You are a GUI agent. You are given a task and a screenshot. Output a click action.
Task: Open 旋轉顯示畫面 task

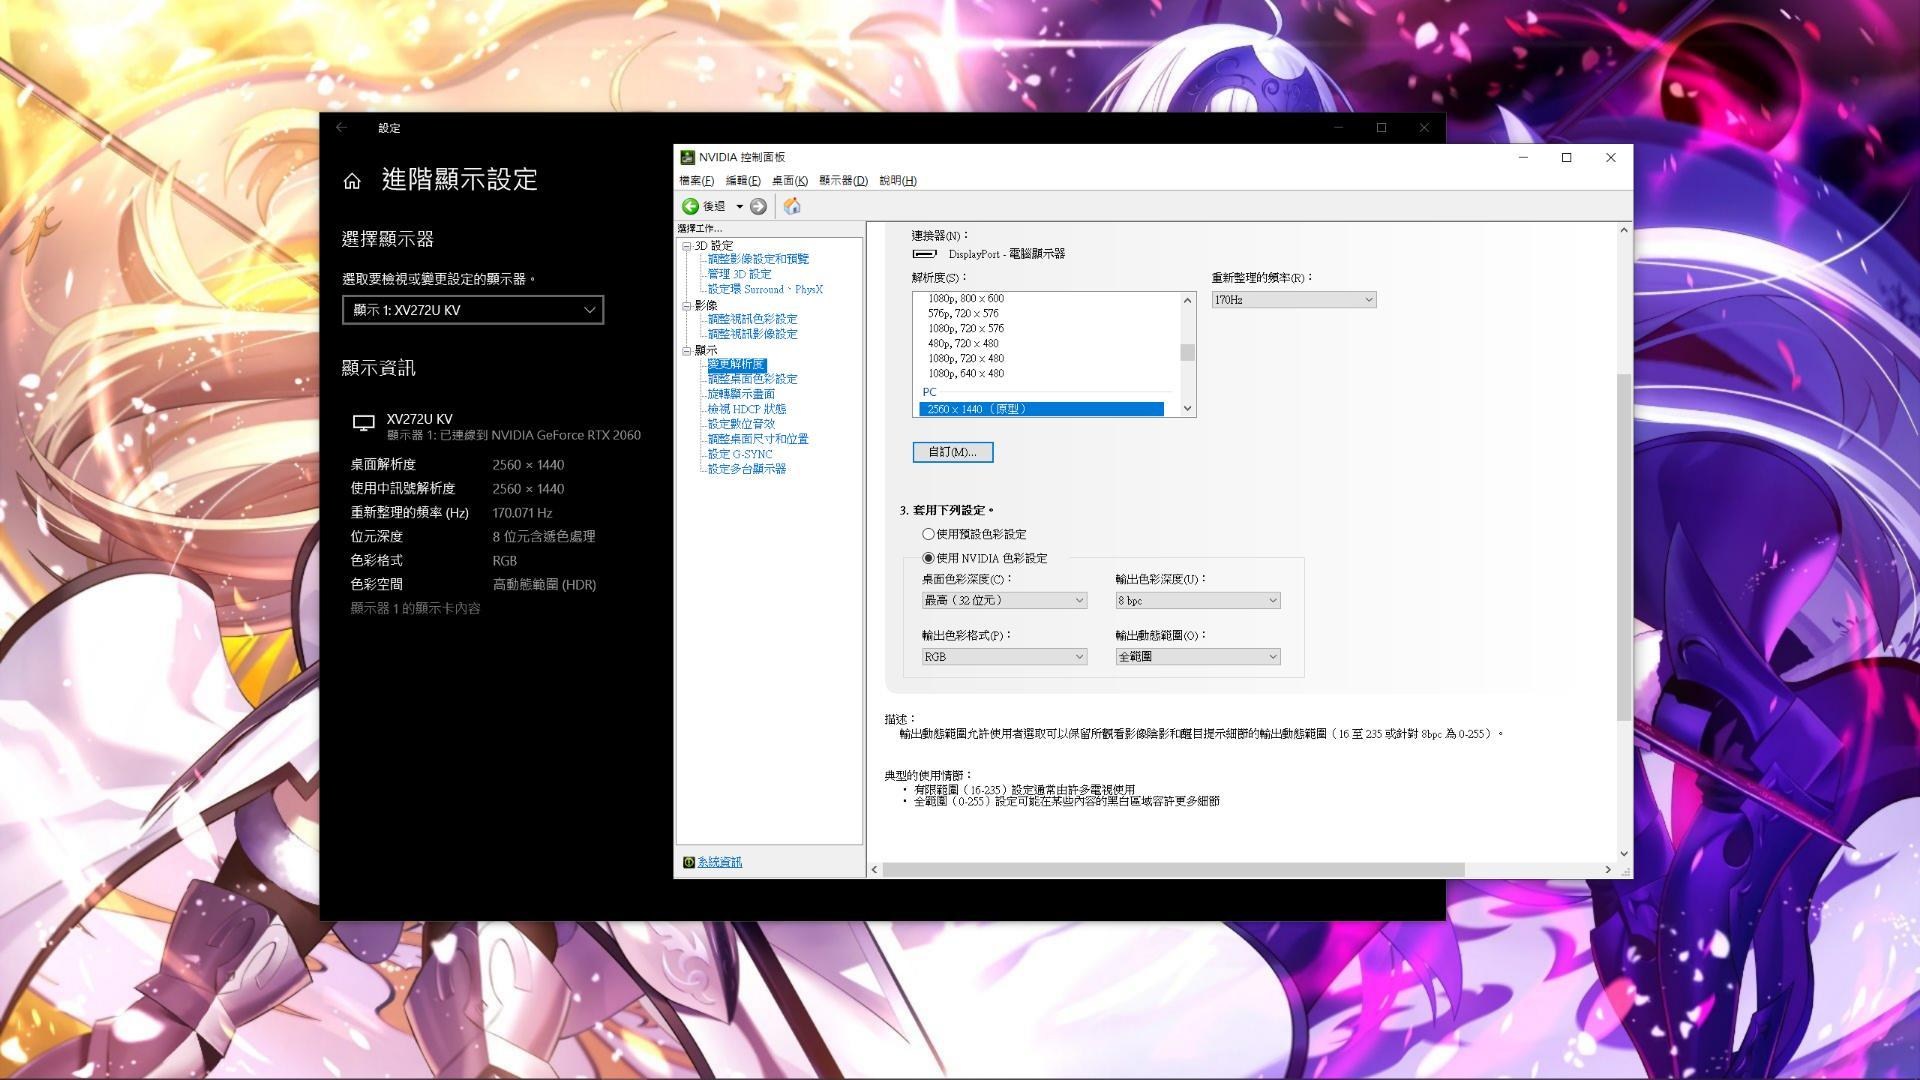coord(741,394)
